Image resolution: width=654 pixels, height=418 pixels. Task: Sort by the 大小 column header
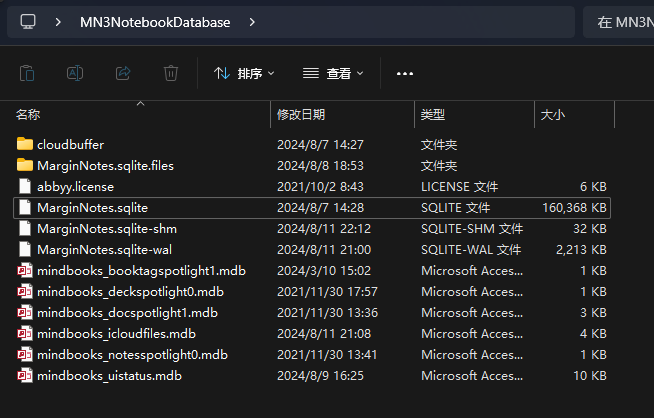click(x=552, y=115)
